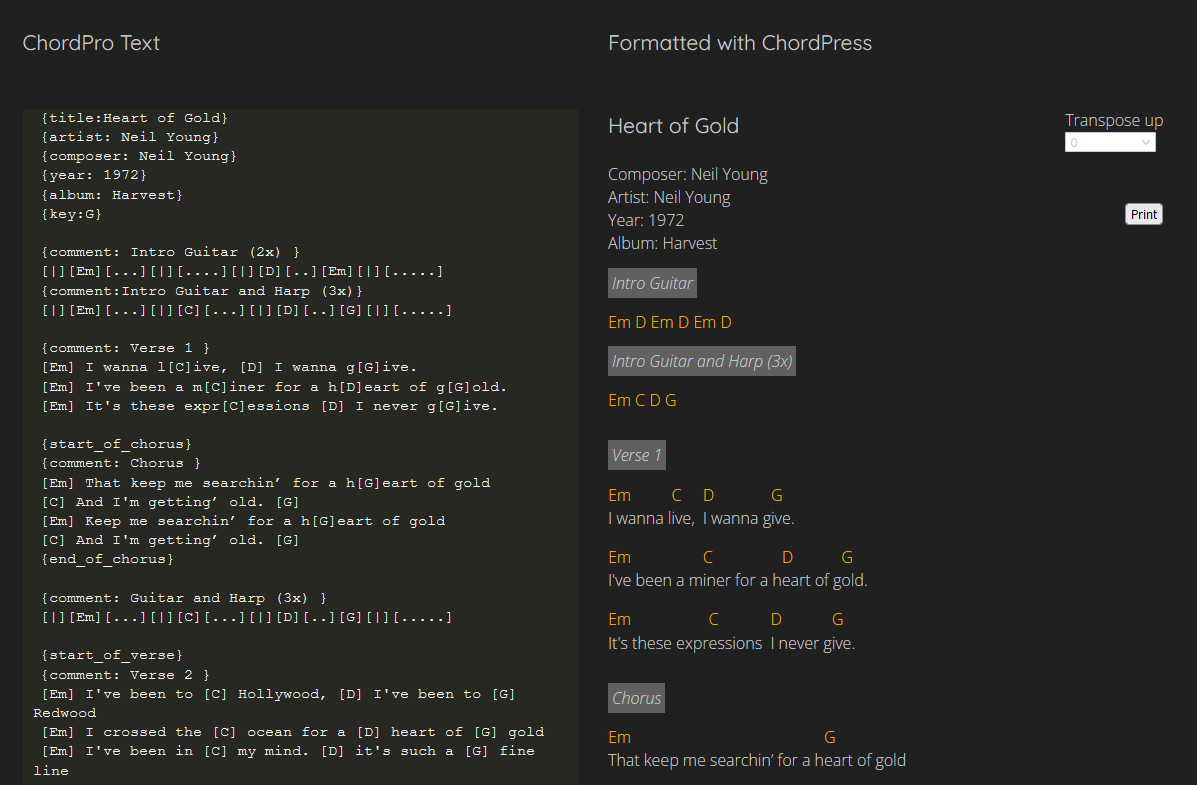Click the Print button
Image resolution: width=1197 pixels, height=785 pixels.
(x=1144, y=214)
